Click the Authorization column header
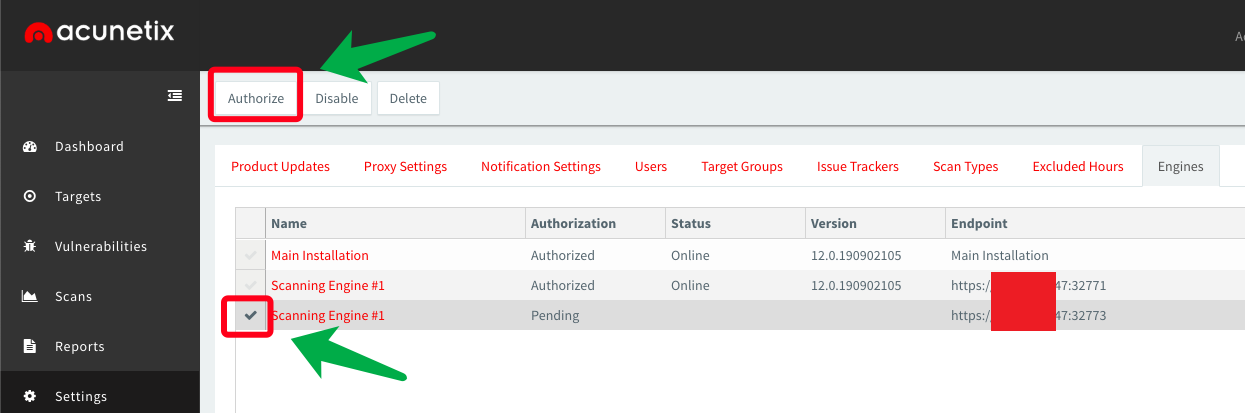 (x=595, y=223)
